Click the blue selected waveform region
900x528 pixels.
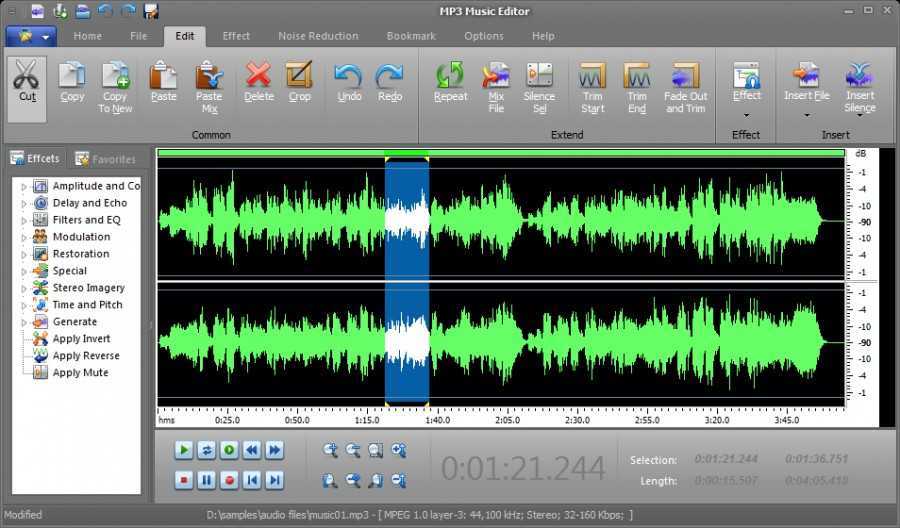pyautogui.click(x=407, y=281)
